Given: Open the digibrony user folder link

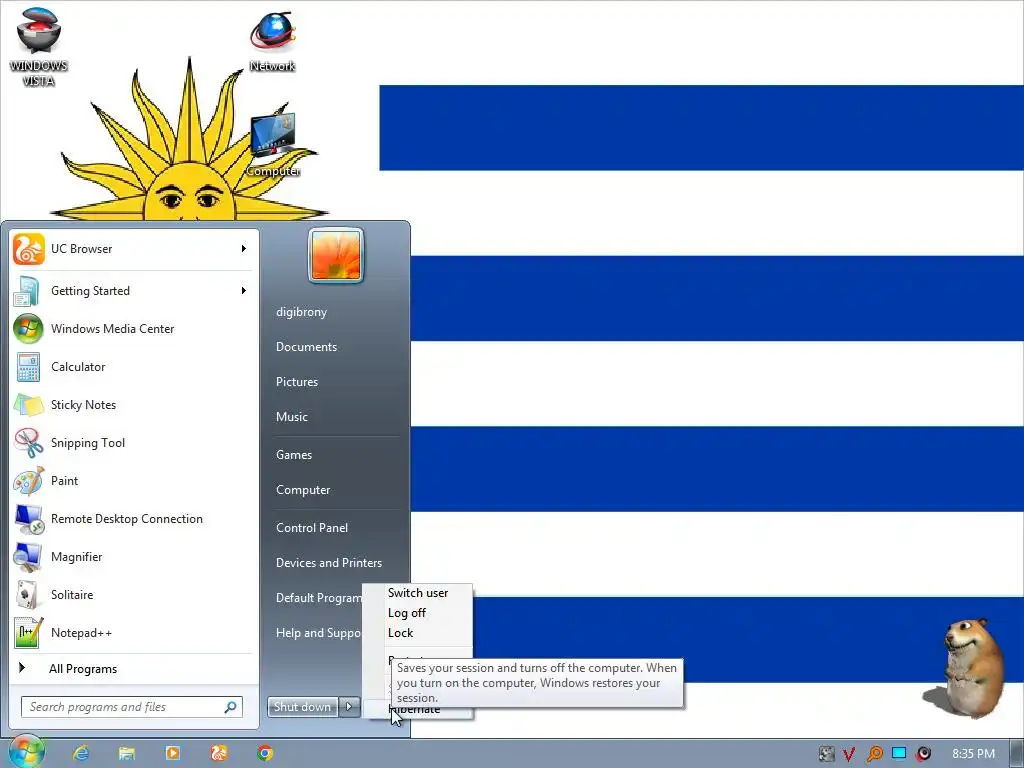Looking at the screenshot, I should 301,312.
